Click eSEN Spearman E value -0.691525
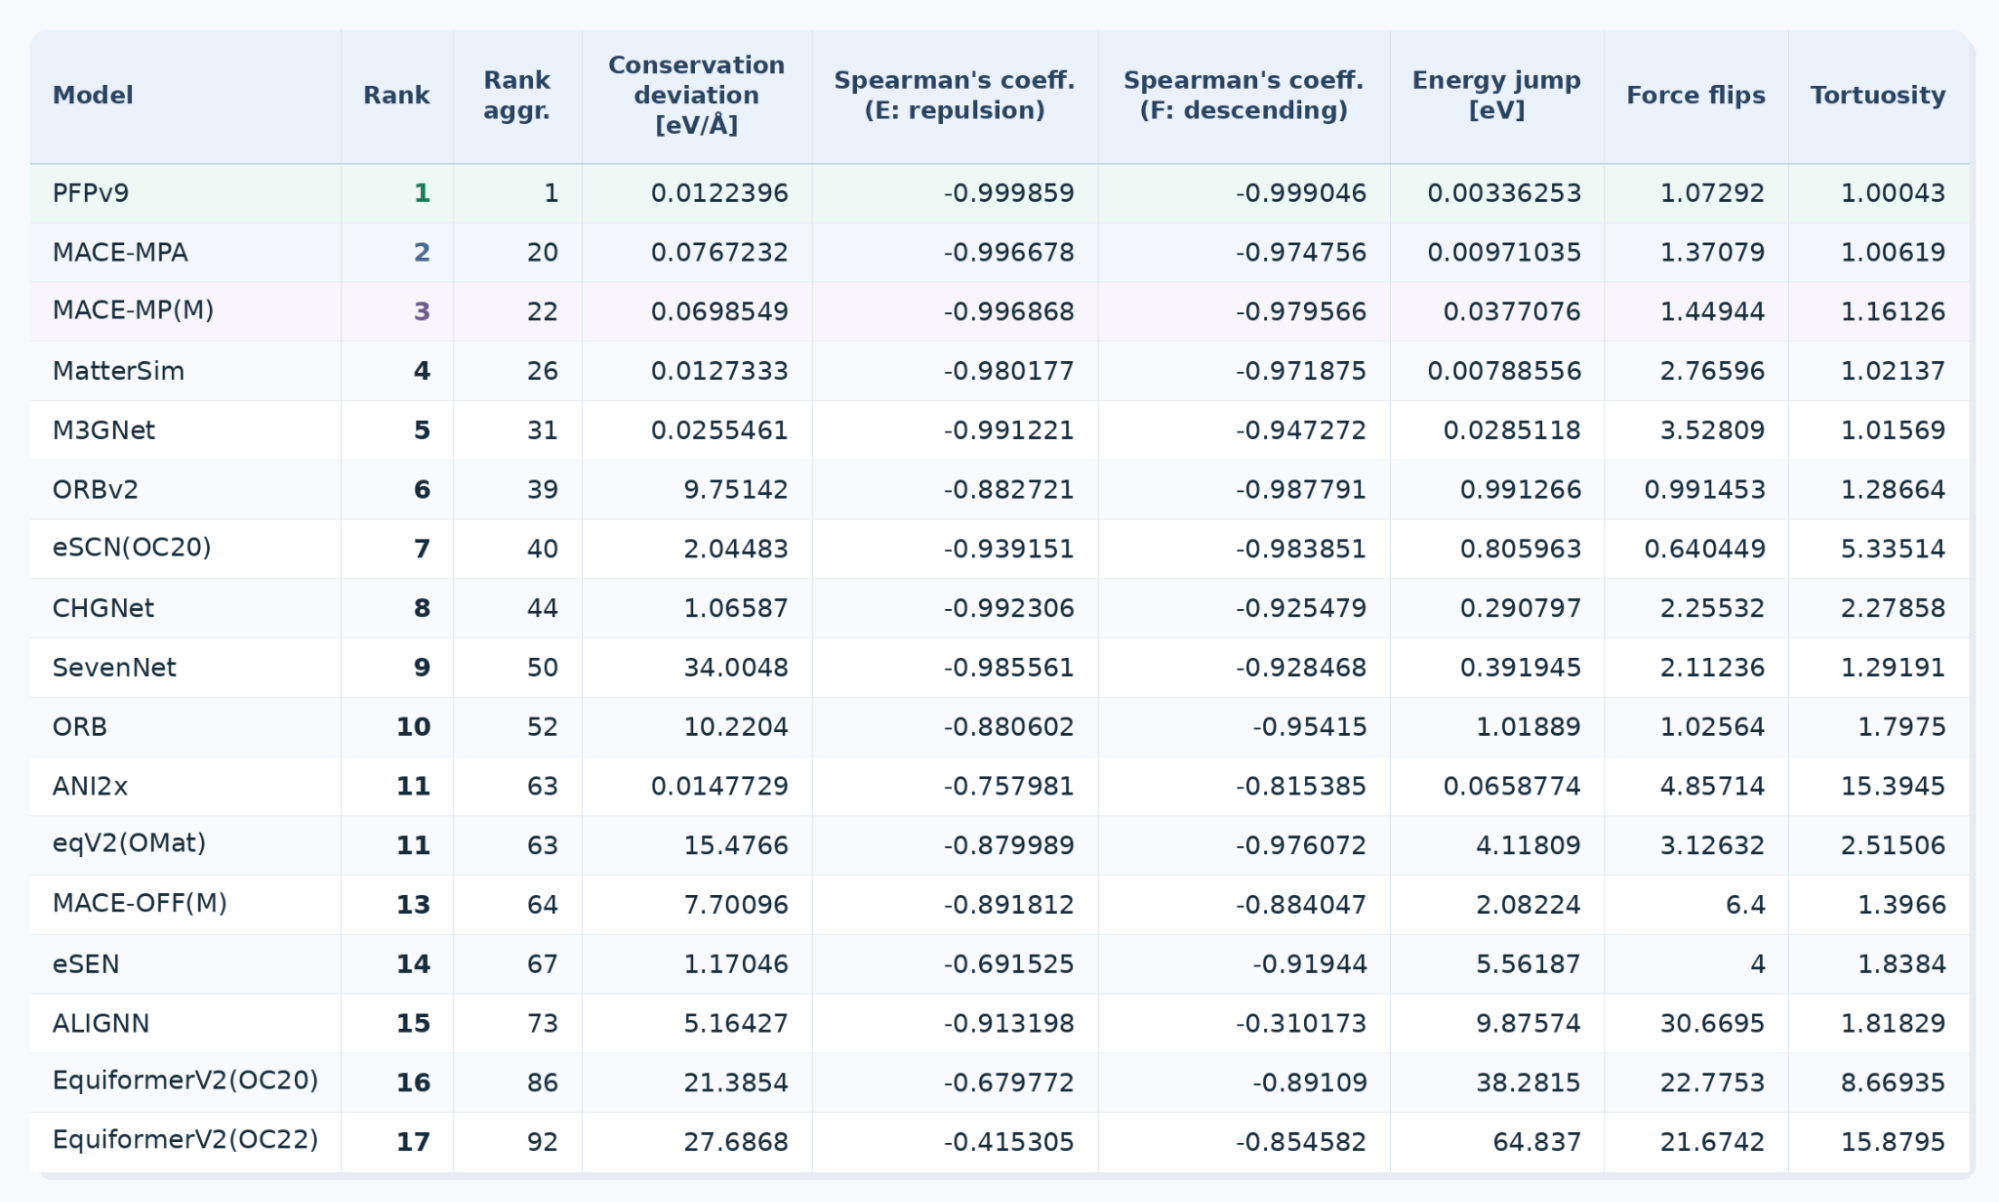The width and height of the screenshot is (1999, 1202). [1009, 964]
